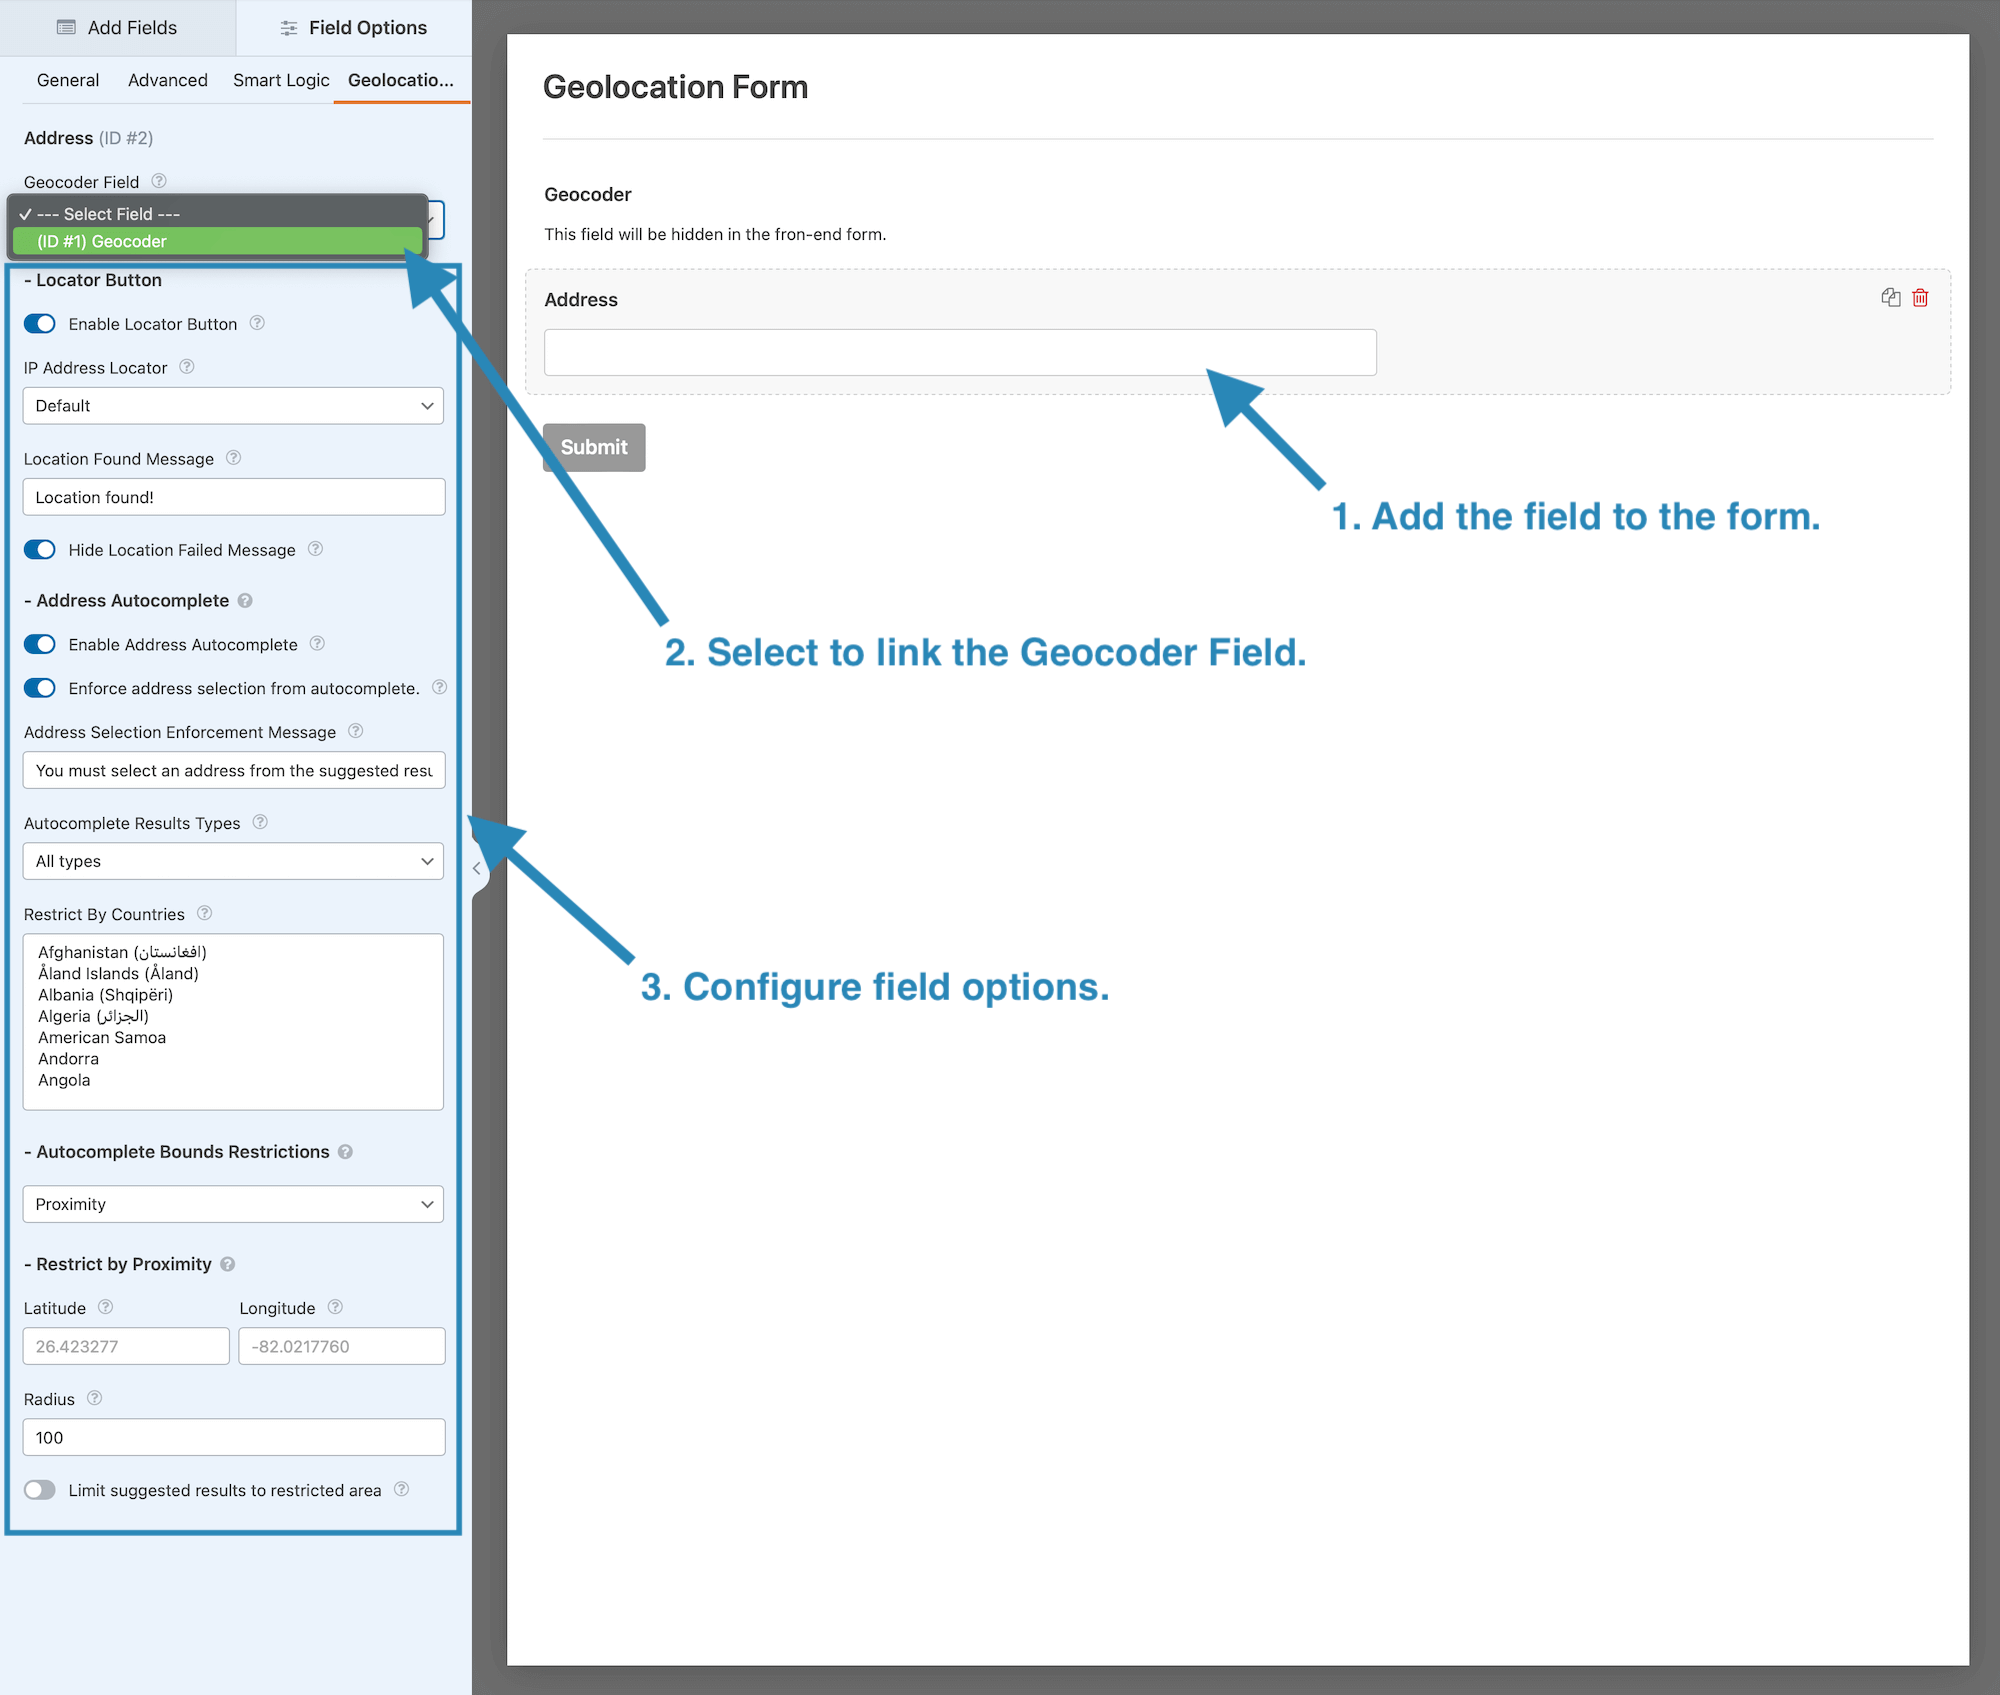Select American Samoa in countries list
The width and height of the screenshot is (2000, 1695).
click(102, 1037)
